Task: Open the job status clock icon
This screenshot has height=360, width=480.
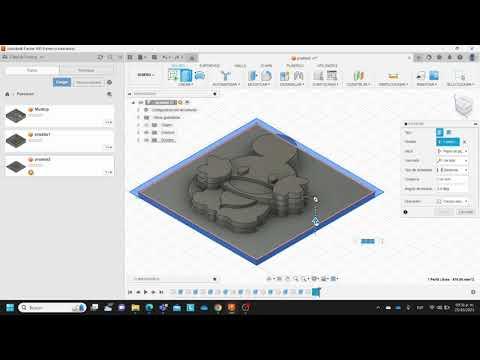Action: 439,57
